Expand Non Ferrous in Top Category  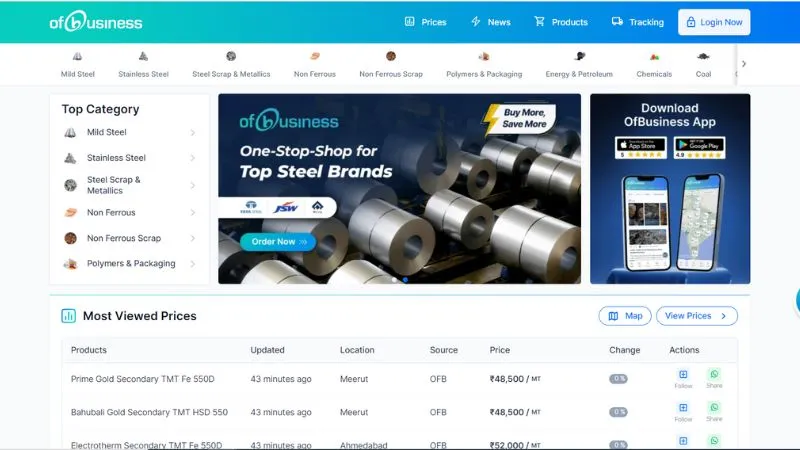point(193,213)
